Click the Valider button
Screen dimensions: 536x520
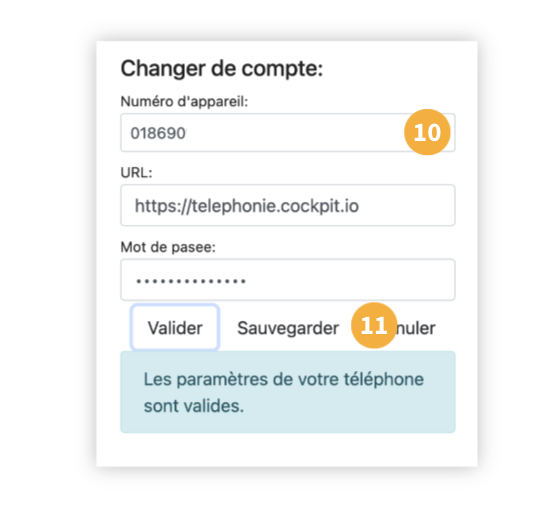(x=175, y=328)
